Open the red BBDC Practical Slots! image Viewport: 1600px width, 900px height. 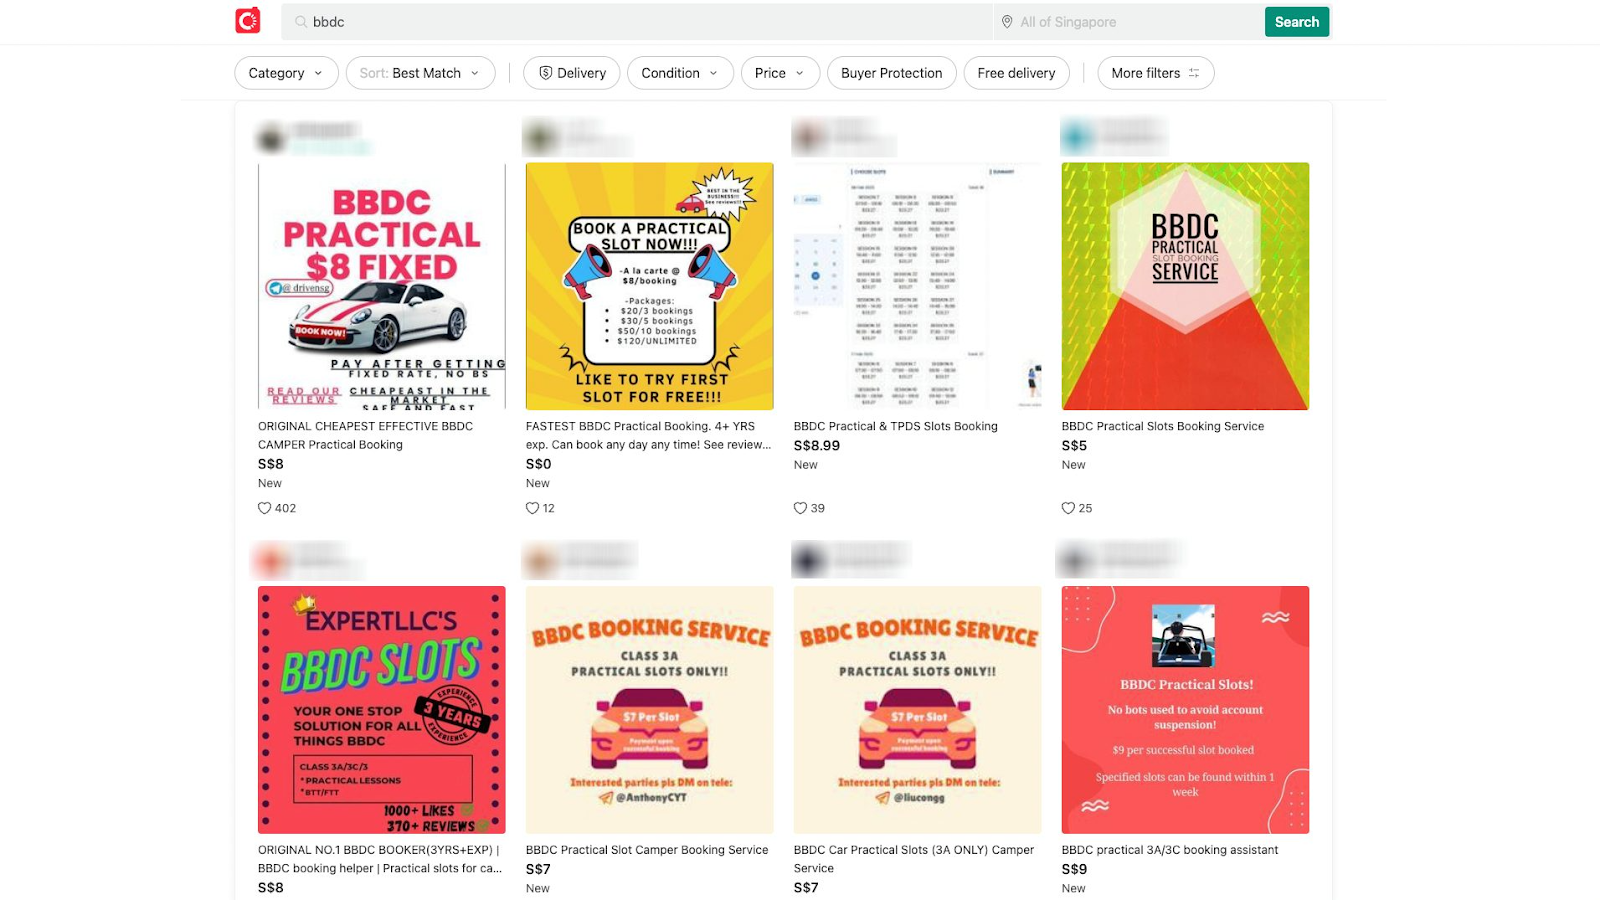[x=1185, y=710]
